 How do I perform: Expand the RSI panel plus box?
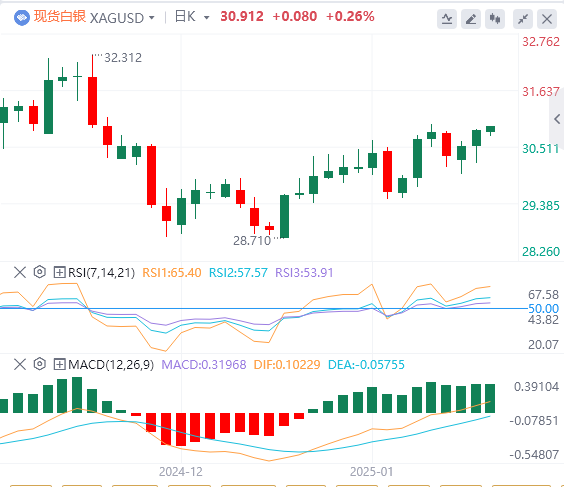coord(59,272)
